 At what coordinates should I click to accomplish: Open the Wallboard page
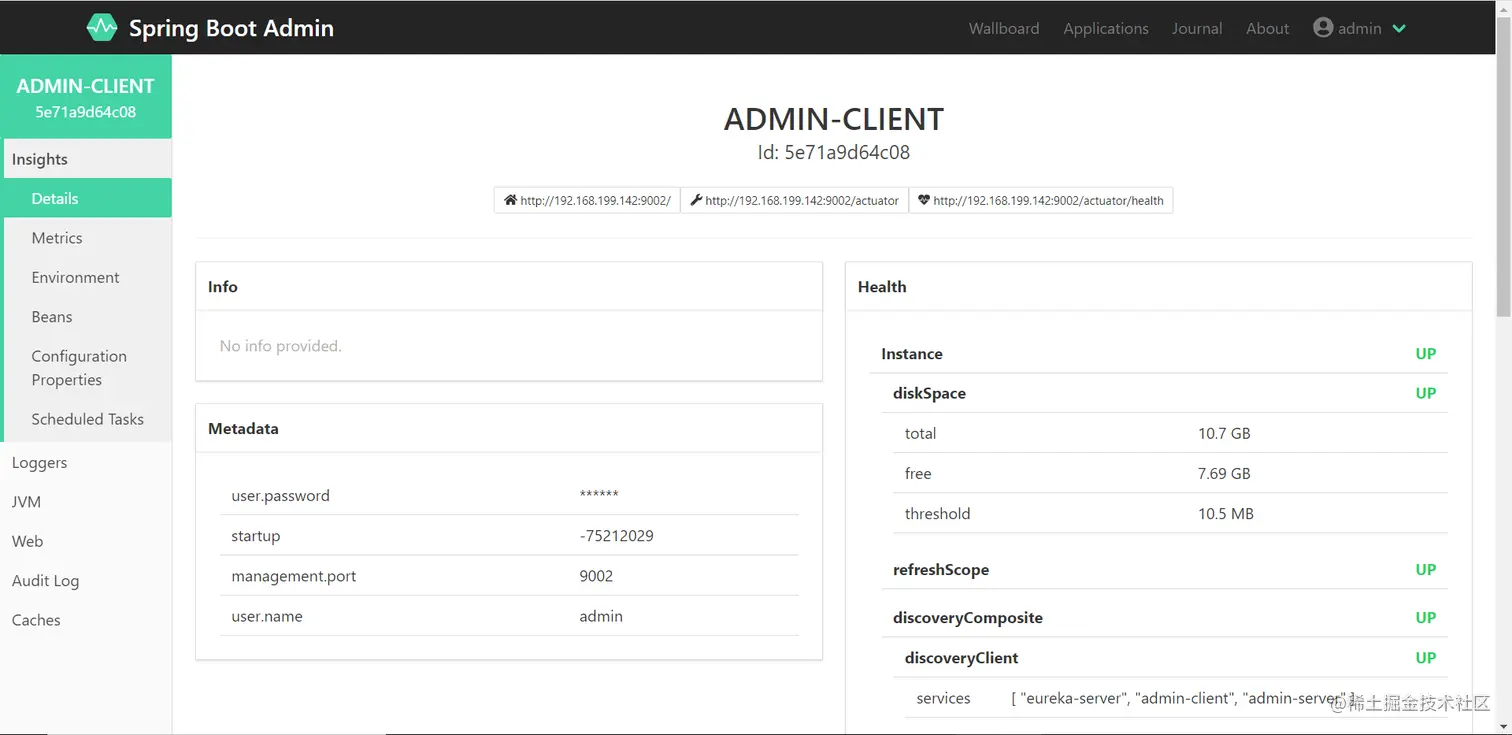[x=1004, y=28]
